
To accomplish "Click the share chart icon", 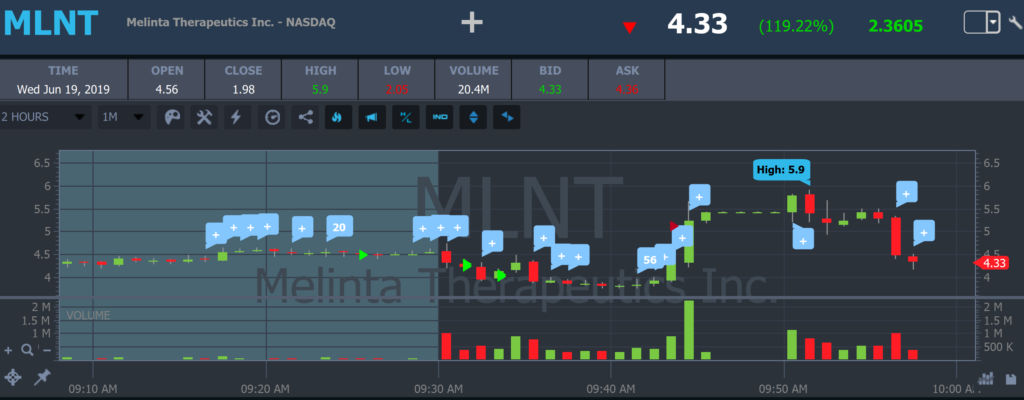I will click(305, 117).
